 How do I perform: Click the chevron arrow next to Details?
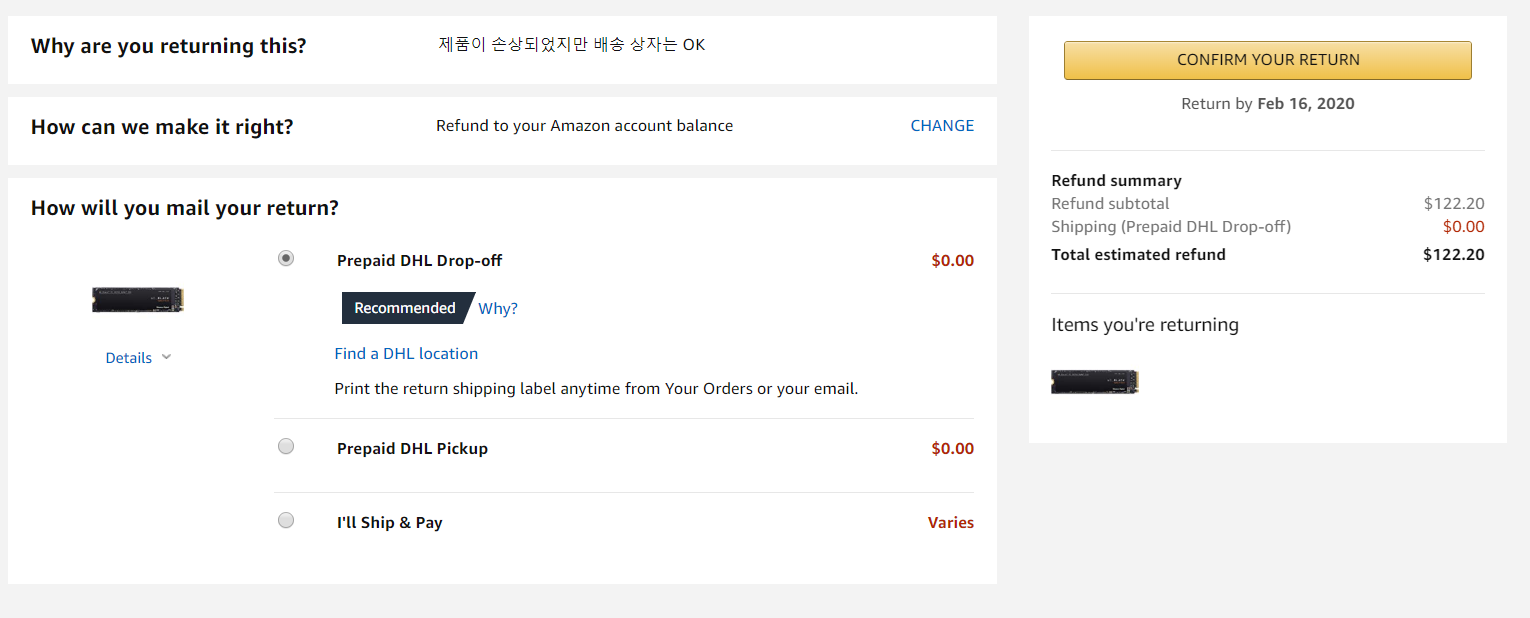point(166,358)
